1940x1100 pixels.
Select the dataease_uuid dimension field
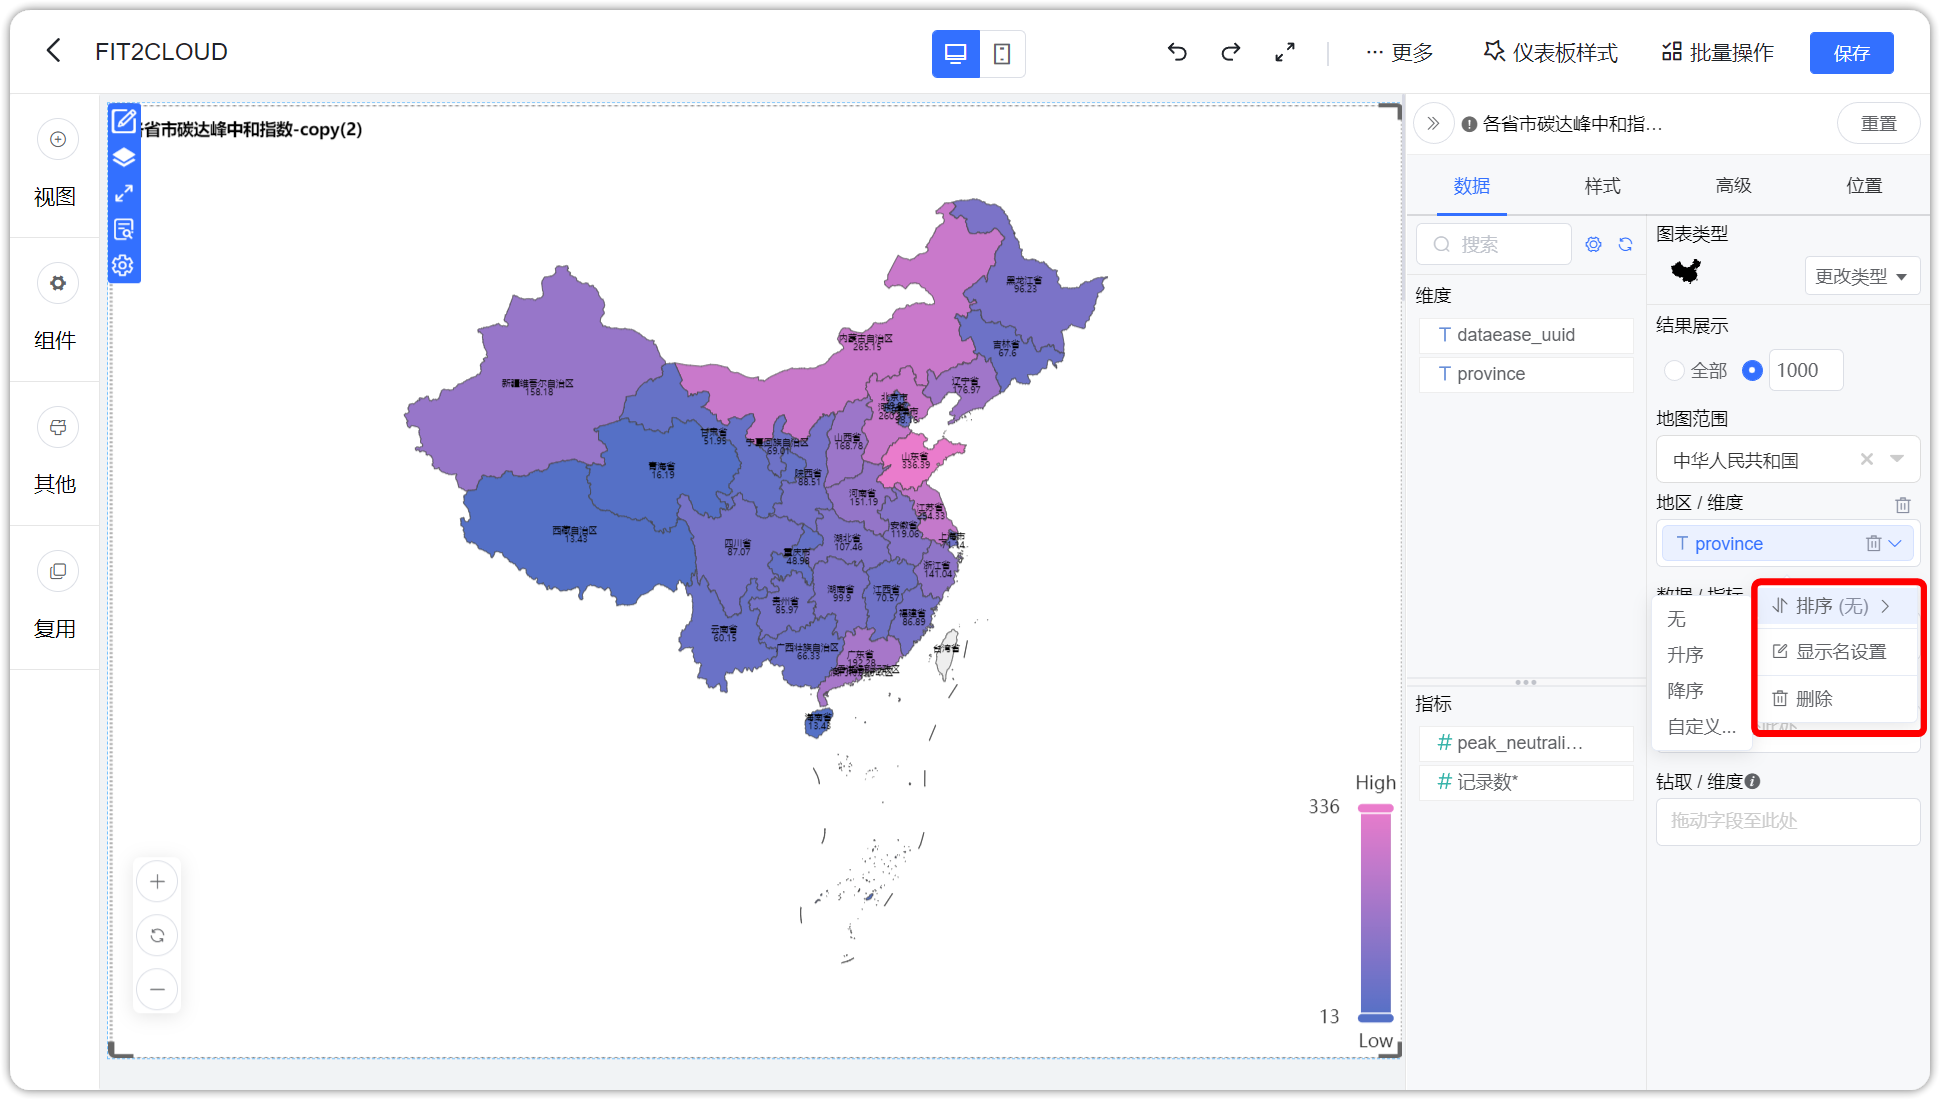coord(1526,335)
